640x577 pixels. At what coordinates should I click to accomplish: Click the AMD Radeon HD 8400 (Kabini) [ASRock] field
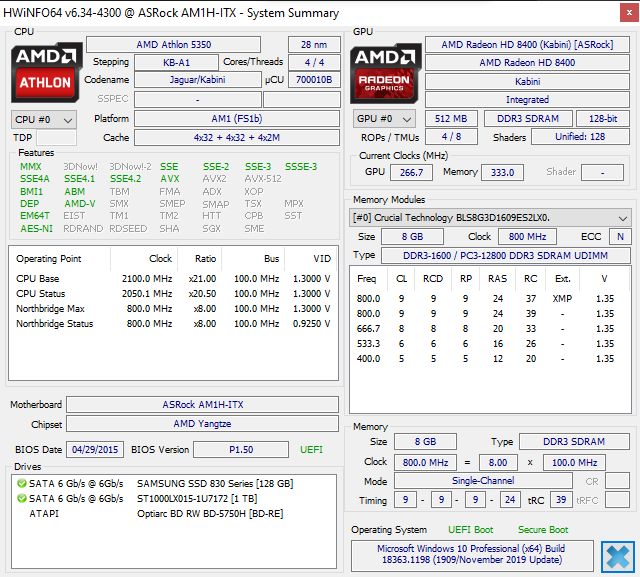[527, 44]
